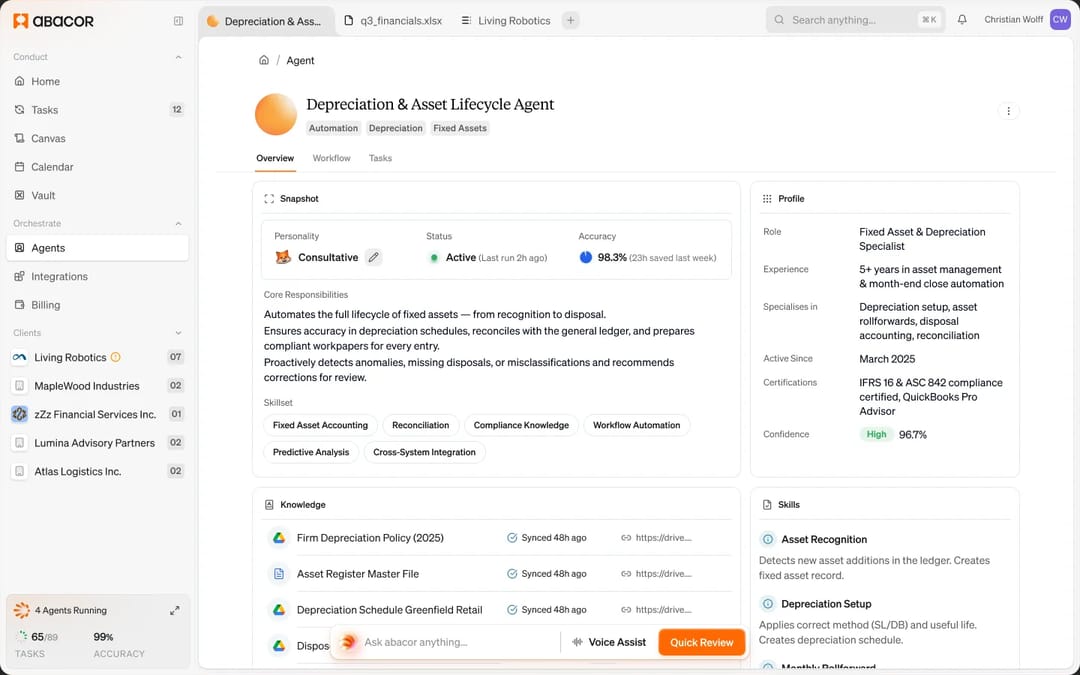Edit the Consultative personality pencil icon
The image size is (1080, 675).
[373, 257]
